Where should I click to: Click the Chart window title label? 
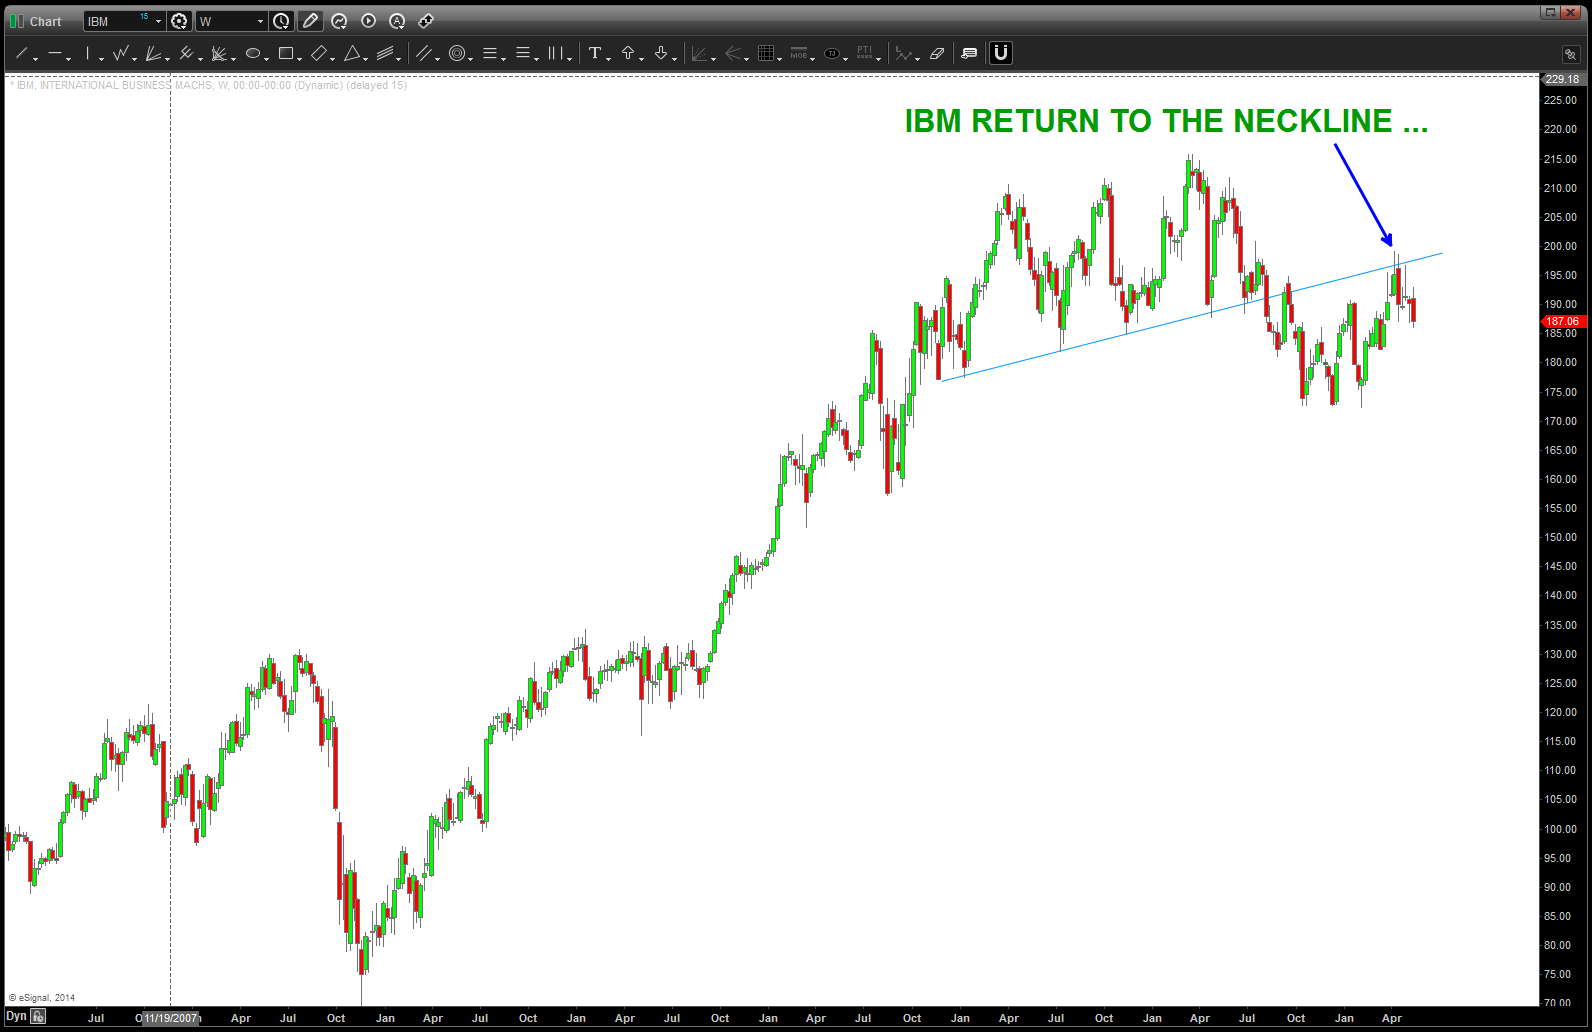[x=45, y=21]
